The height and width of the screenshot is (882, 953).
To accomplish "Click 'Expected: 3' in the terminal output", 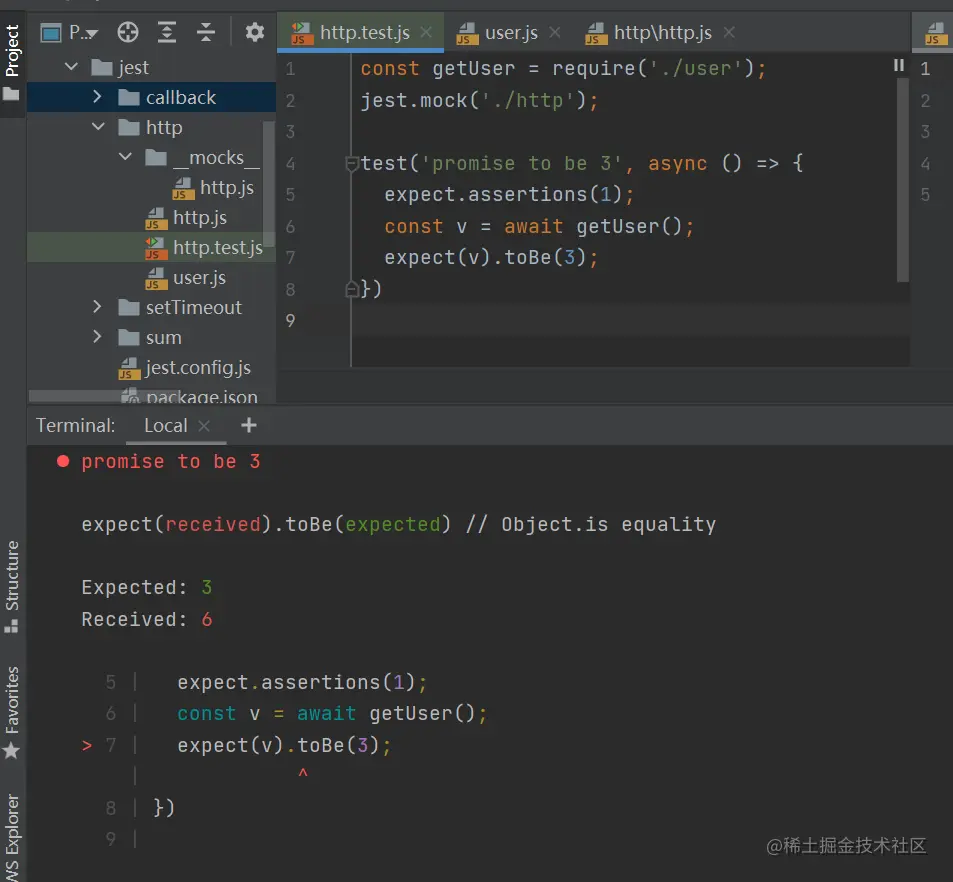I will click(x=146, y=587).
